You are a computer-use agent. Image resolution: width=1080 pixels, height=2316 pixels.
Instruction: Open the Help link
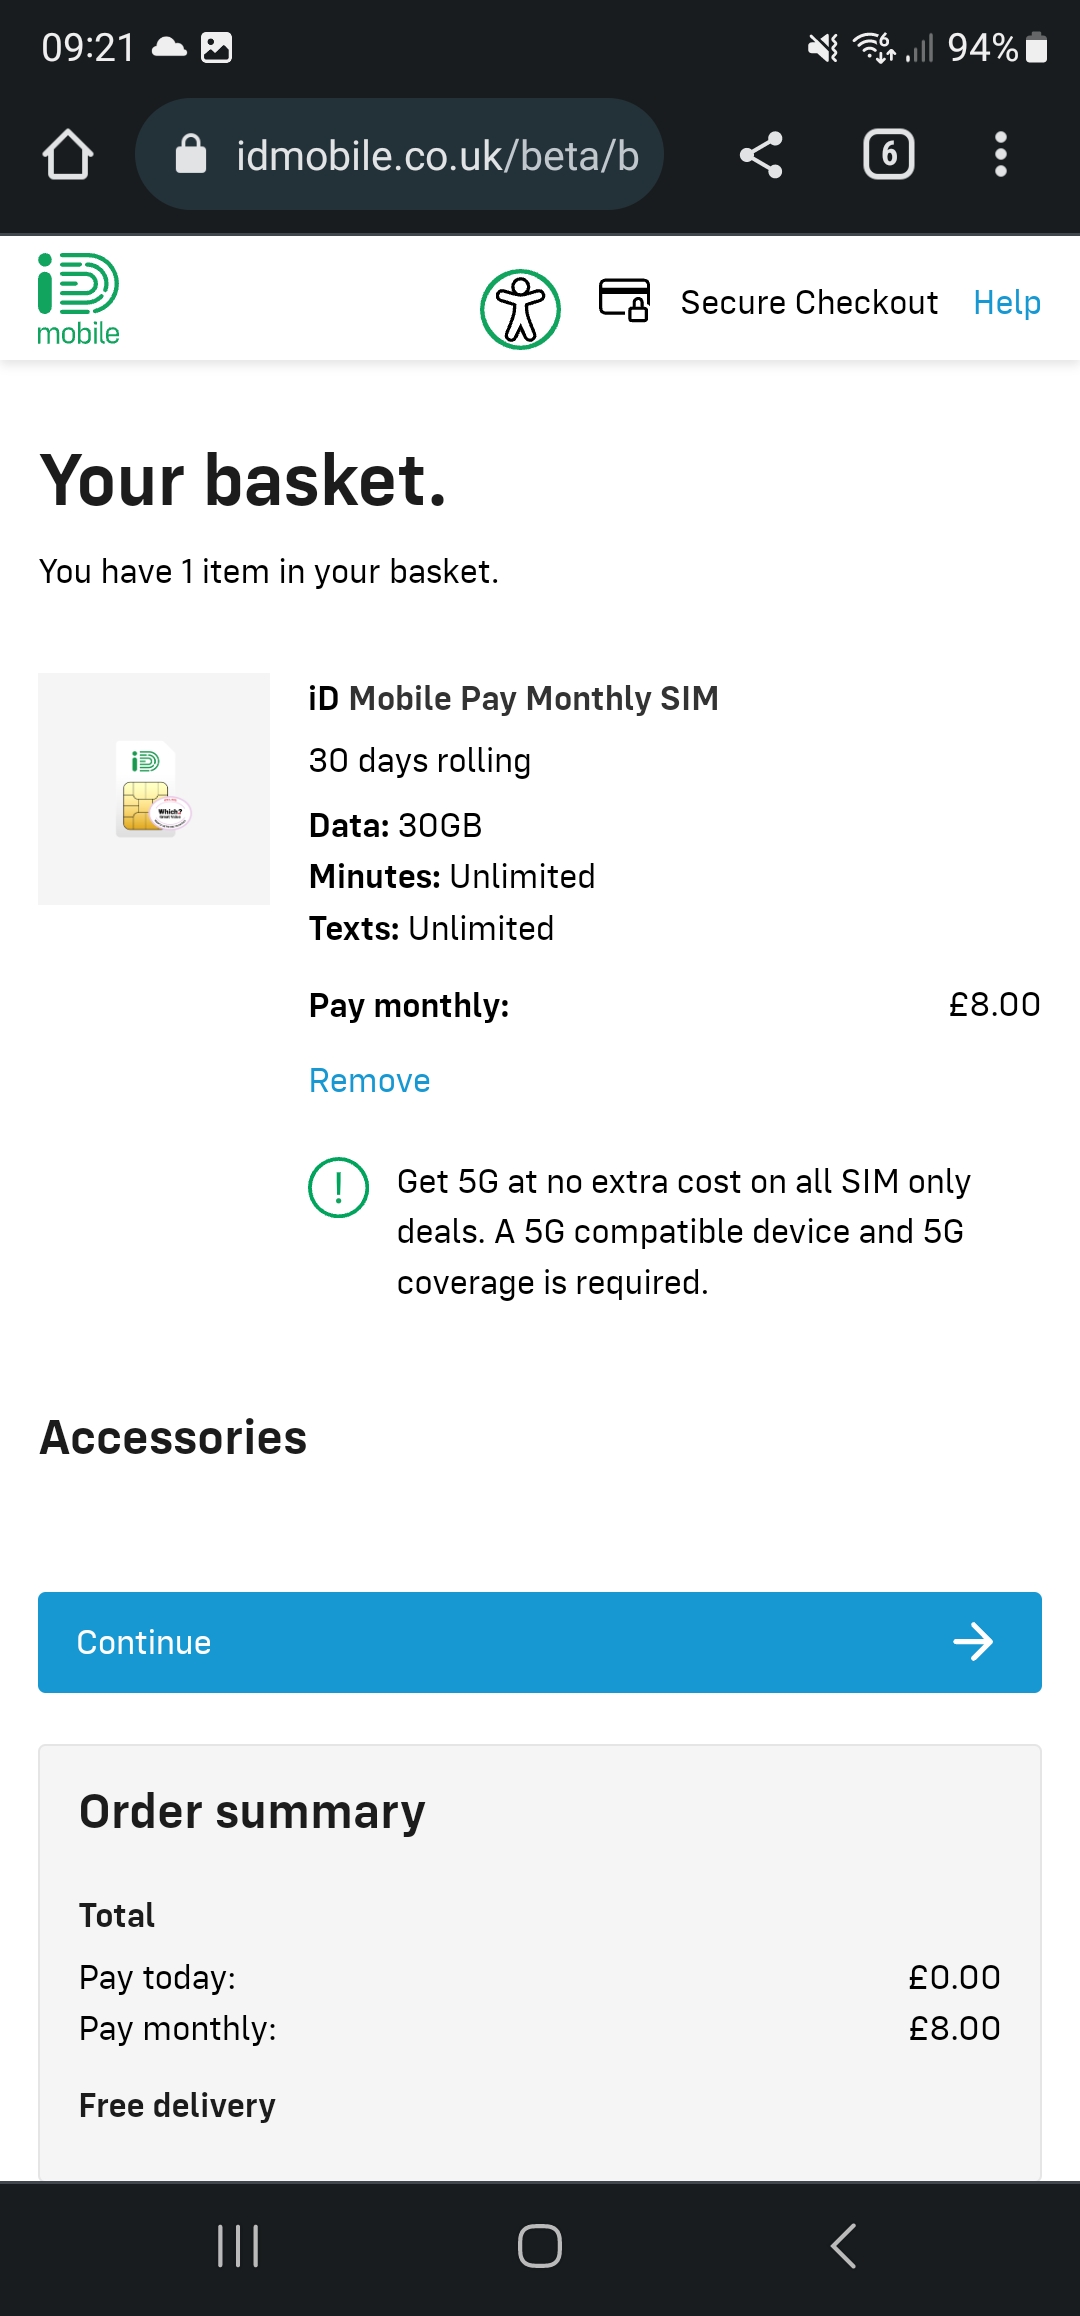point(1007,302)
